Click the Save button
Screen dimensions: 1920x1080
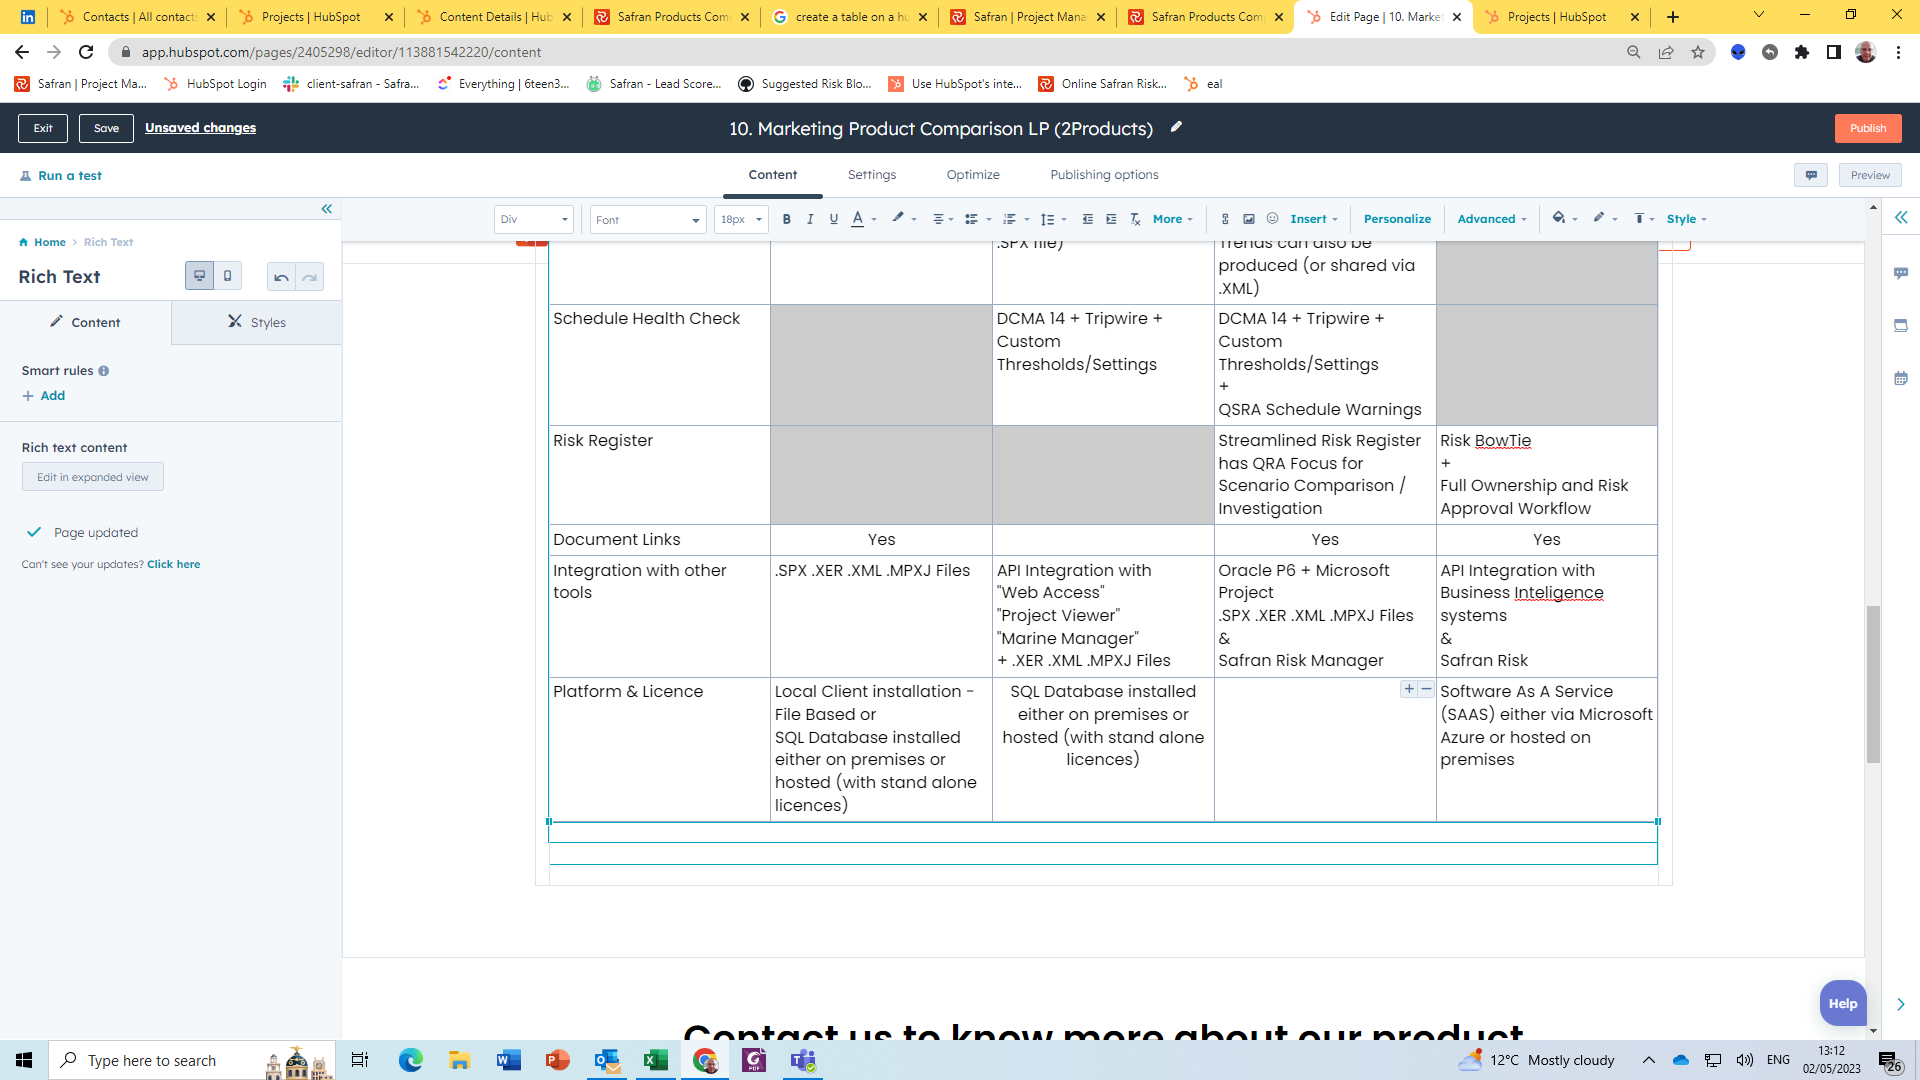pos(107,128)
